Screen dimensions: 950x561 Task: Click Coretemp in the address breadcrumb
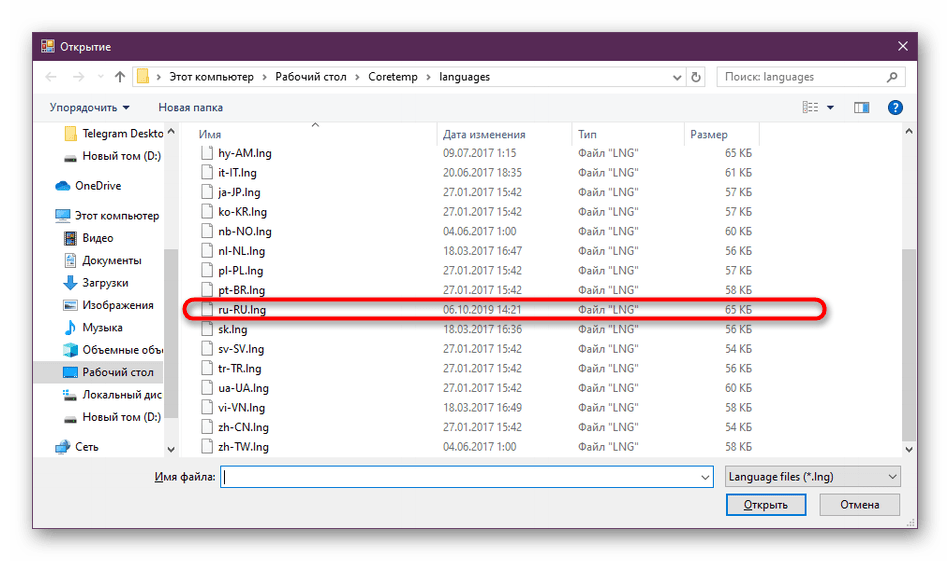point(393,77)
